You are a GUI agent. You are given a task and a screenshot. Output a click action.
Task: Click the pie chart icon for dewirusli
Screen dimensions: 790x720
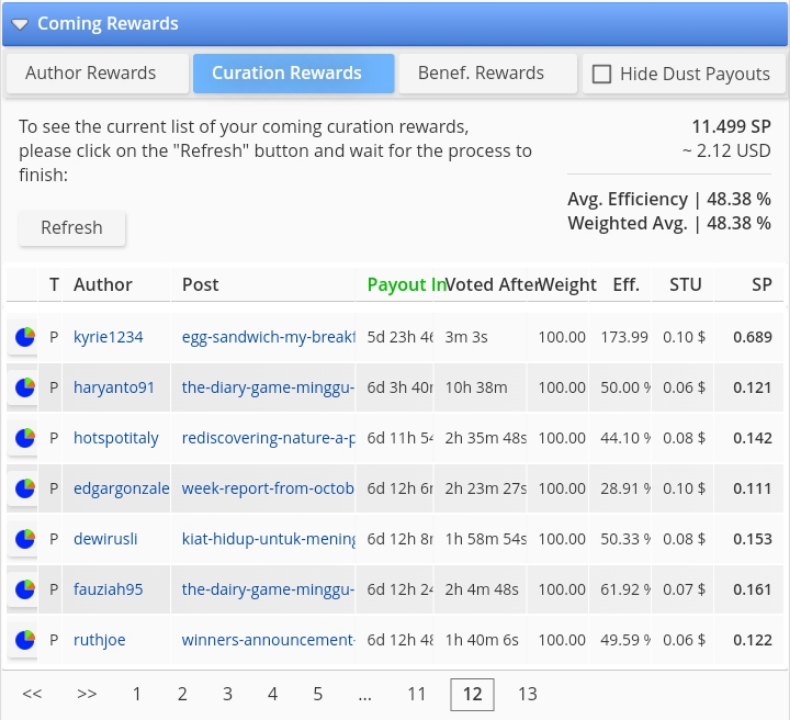point(25,539)
